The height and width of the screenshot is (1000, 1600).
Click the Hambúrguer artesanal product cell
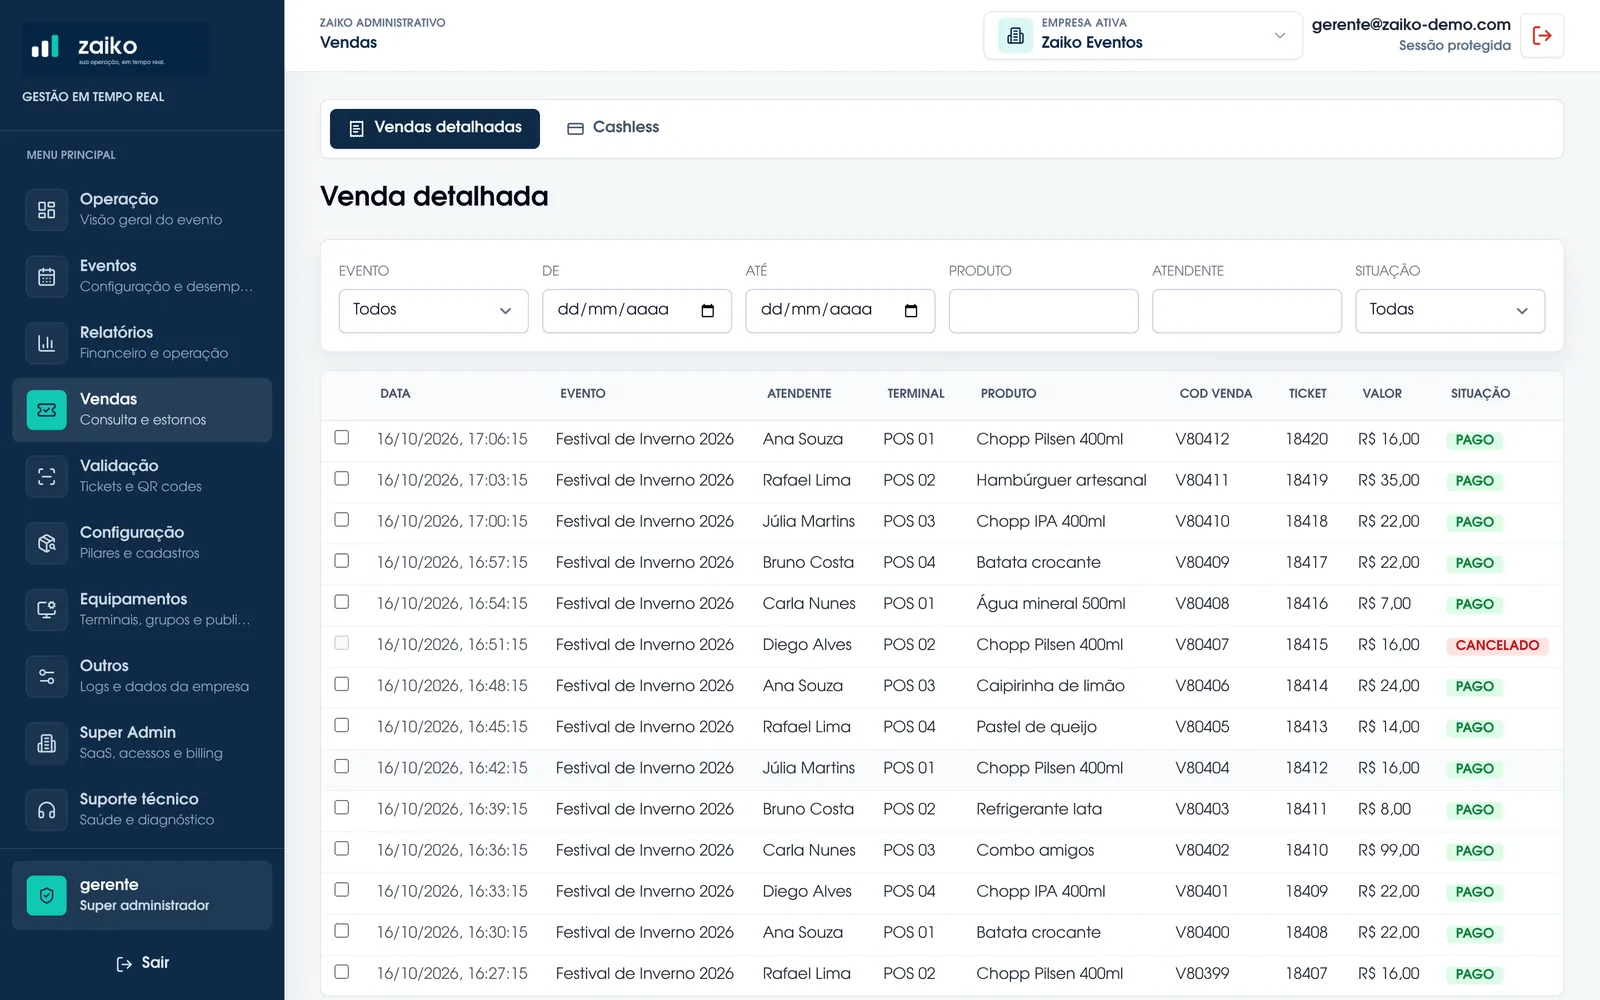(1061, 480)
